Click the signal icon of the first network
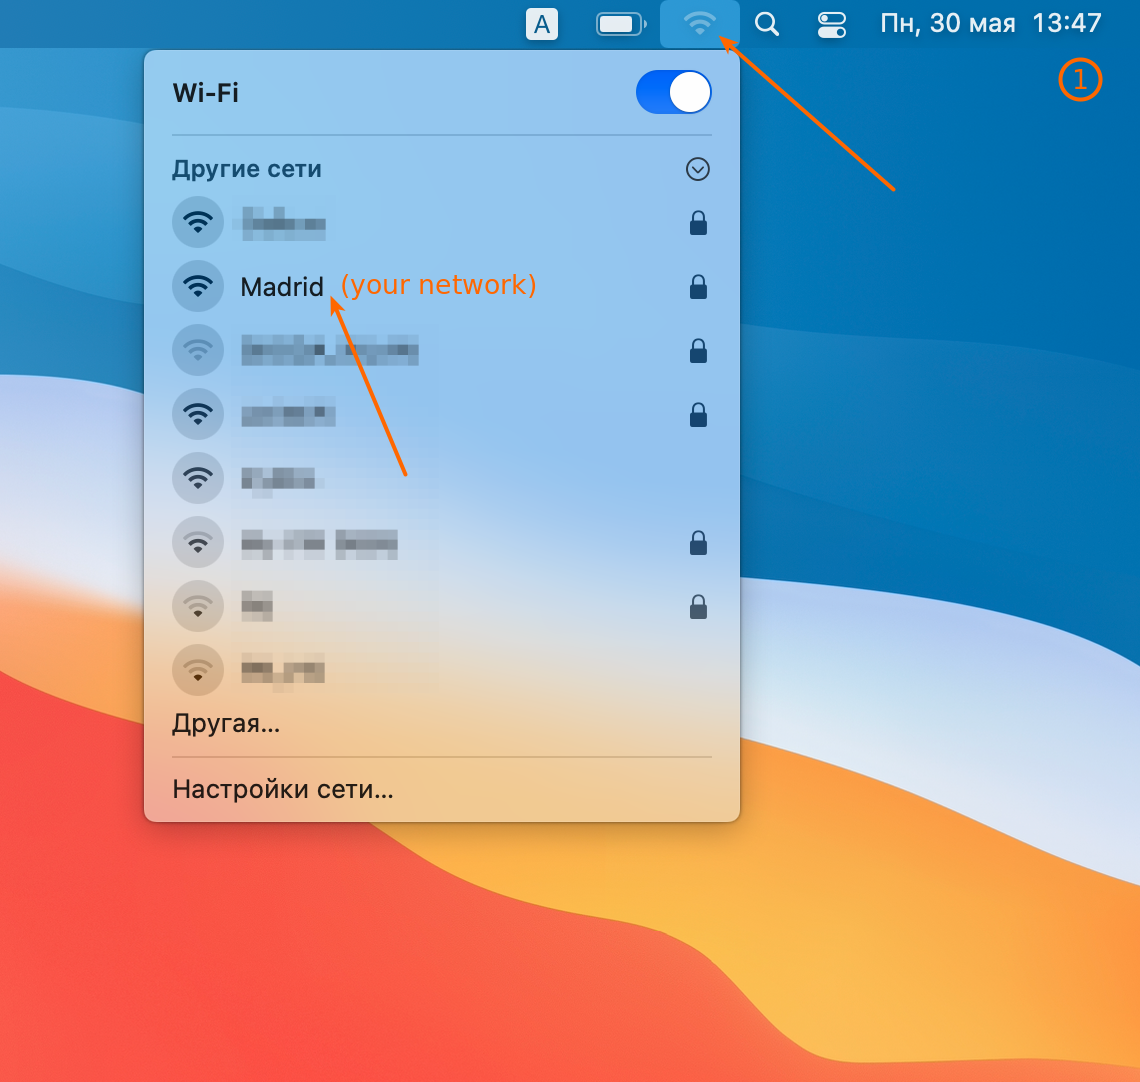 tap(199, 223)
